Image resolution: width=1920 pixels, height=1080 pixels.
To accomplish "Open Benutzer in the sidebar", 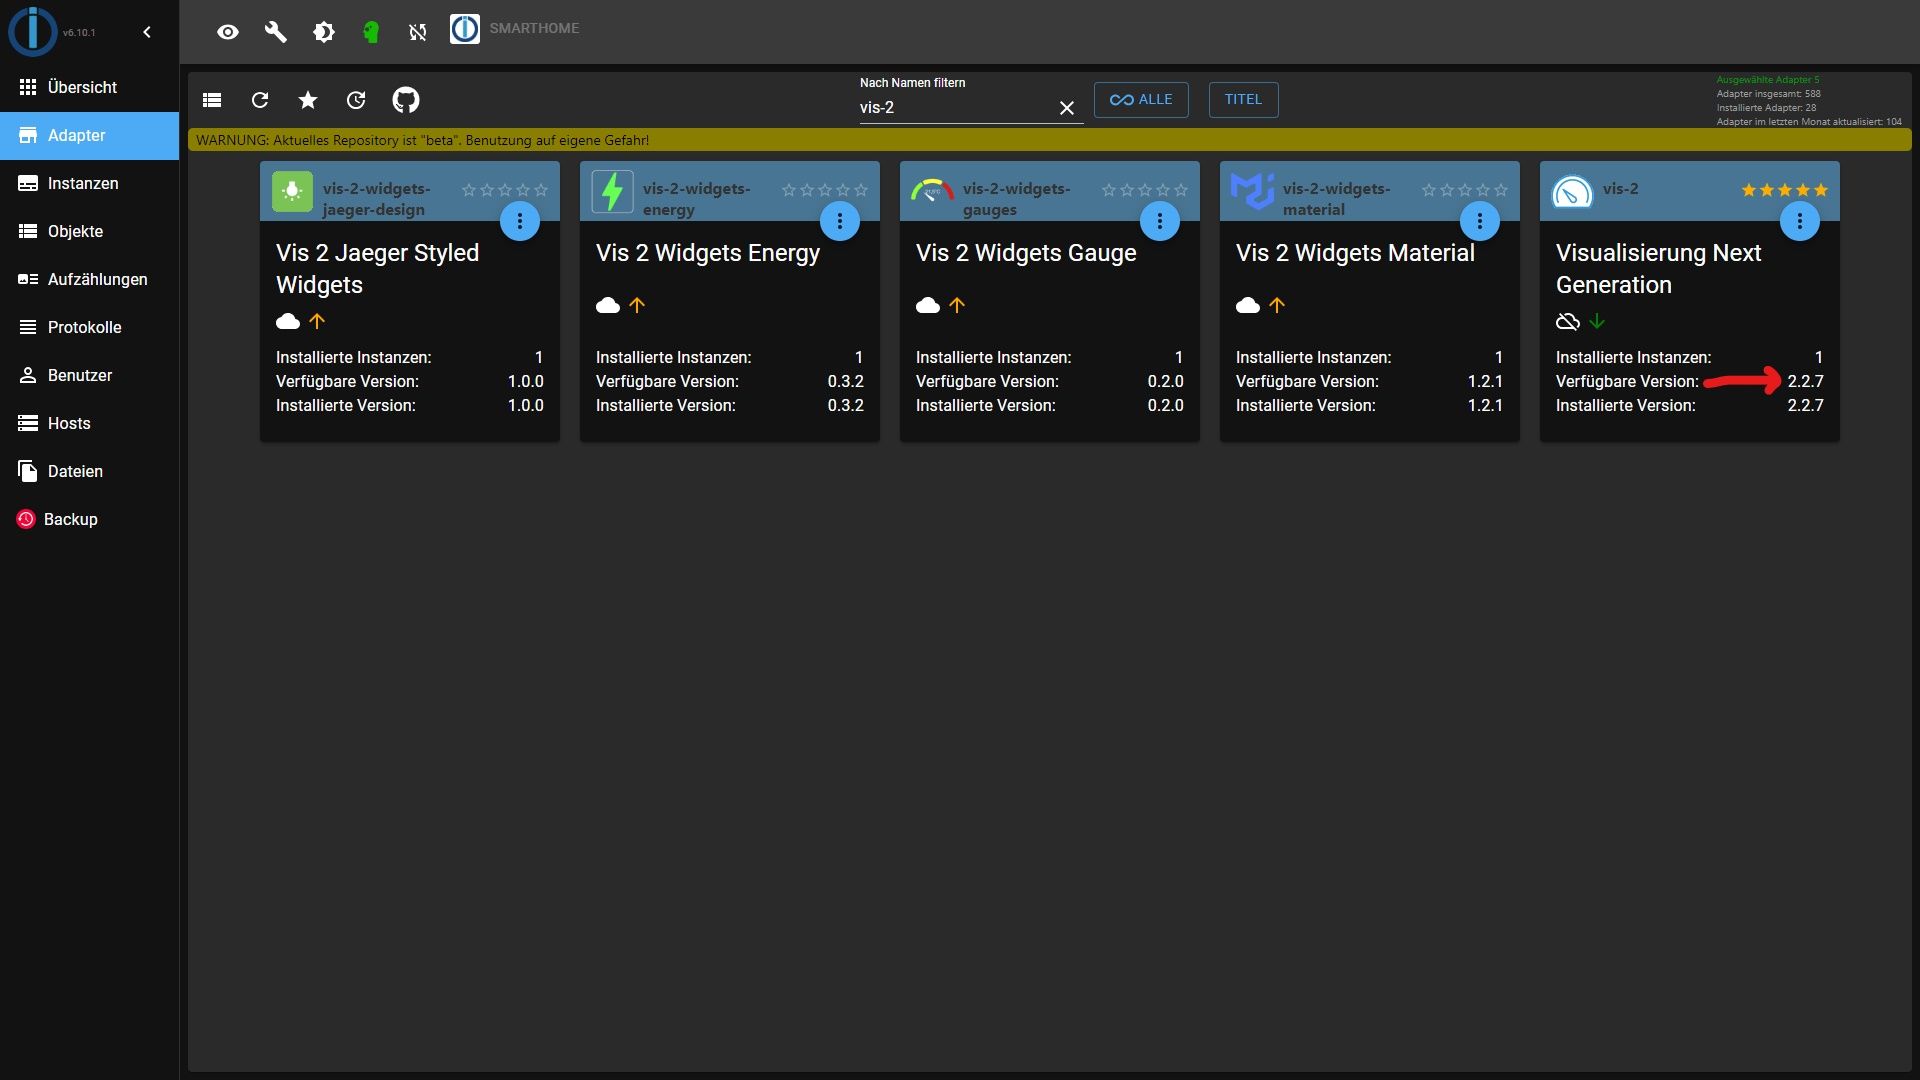I will [x=90, y=375].
